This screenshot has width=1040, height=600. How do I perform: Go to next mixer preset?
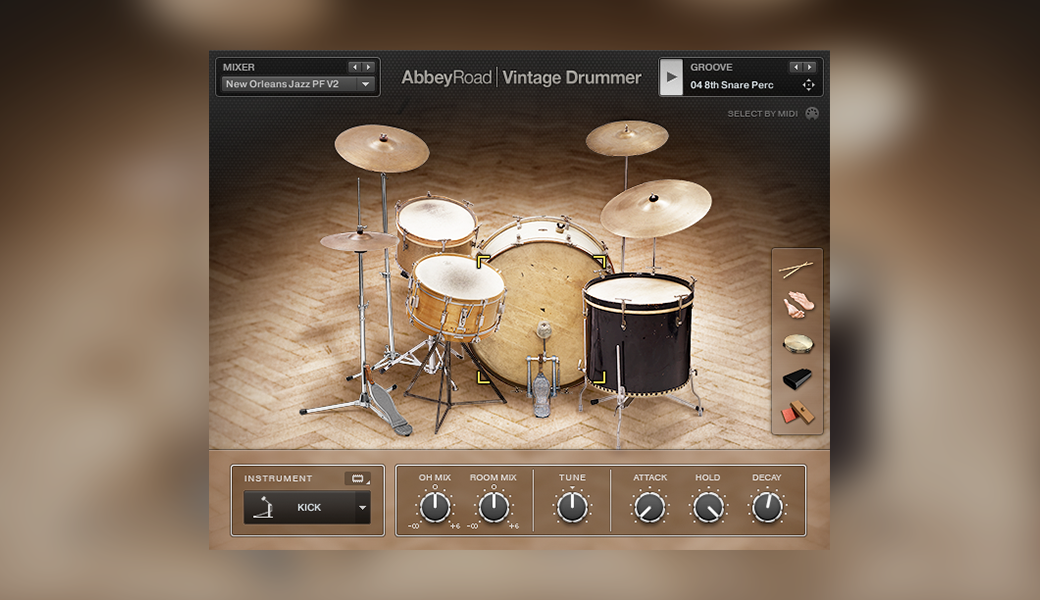(x=368, y=67)
